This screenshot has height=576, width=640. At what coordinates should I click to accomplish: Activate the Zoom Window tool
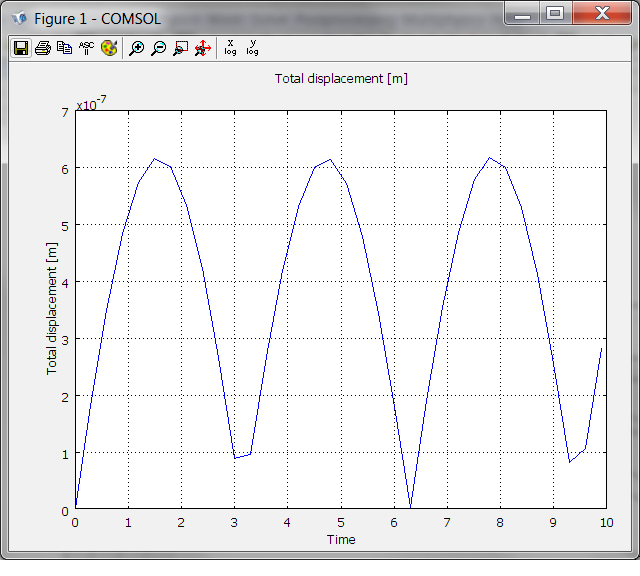(x=180, y=48)
